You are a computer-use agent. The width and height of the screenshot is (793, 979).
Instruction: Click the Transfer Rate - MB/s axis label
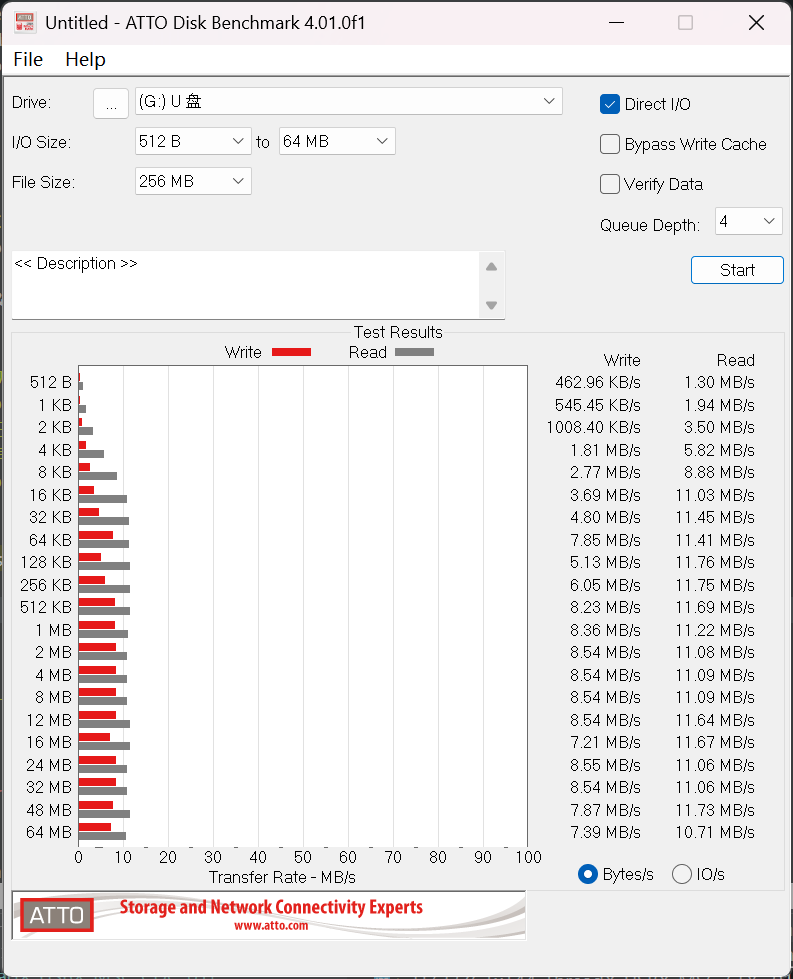click(x=282, y=877)
